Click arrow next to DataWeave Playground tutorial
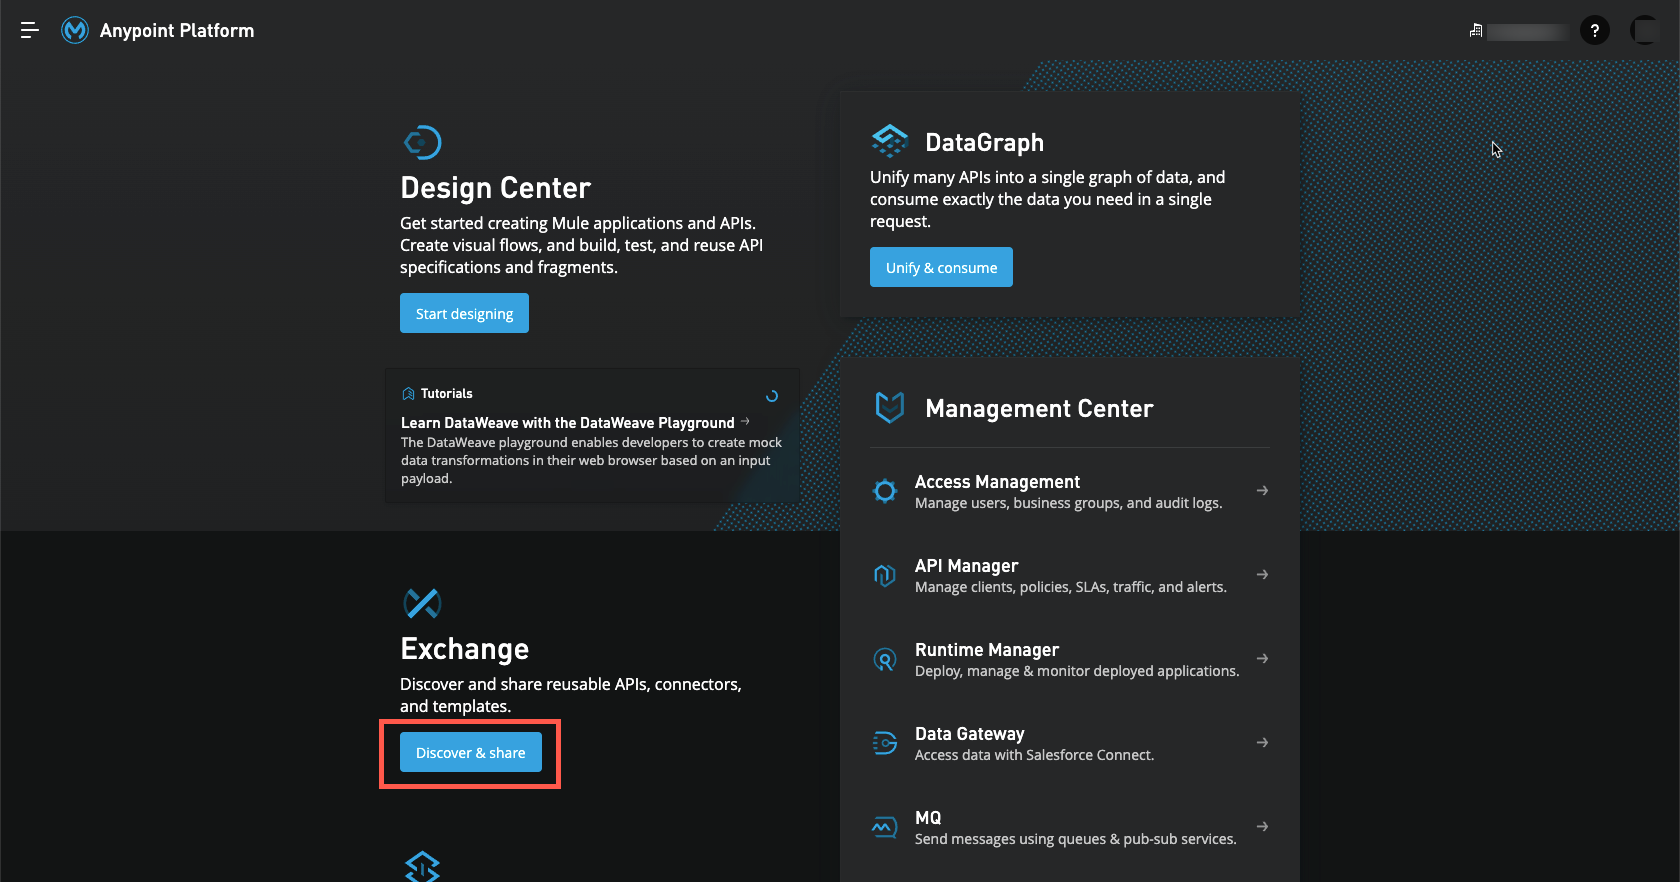The height and width of the screenshot is (882, 1680). click(745, 422)
